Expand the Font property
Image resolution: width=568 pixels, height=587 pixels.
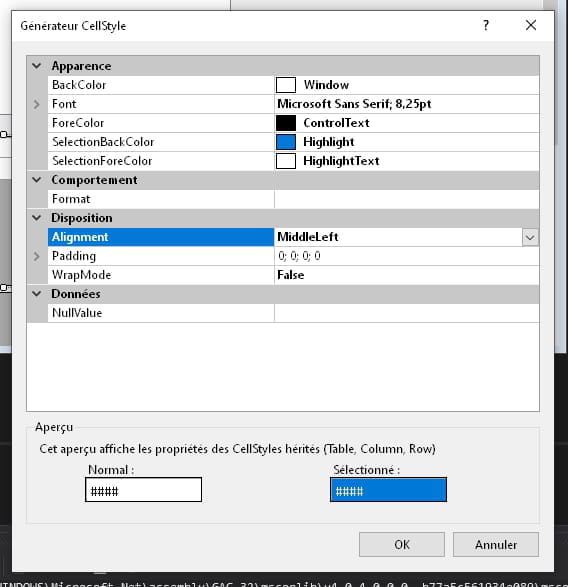37,104
